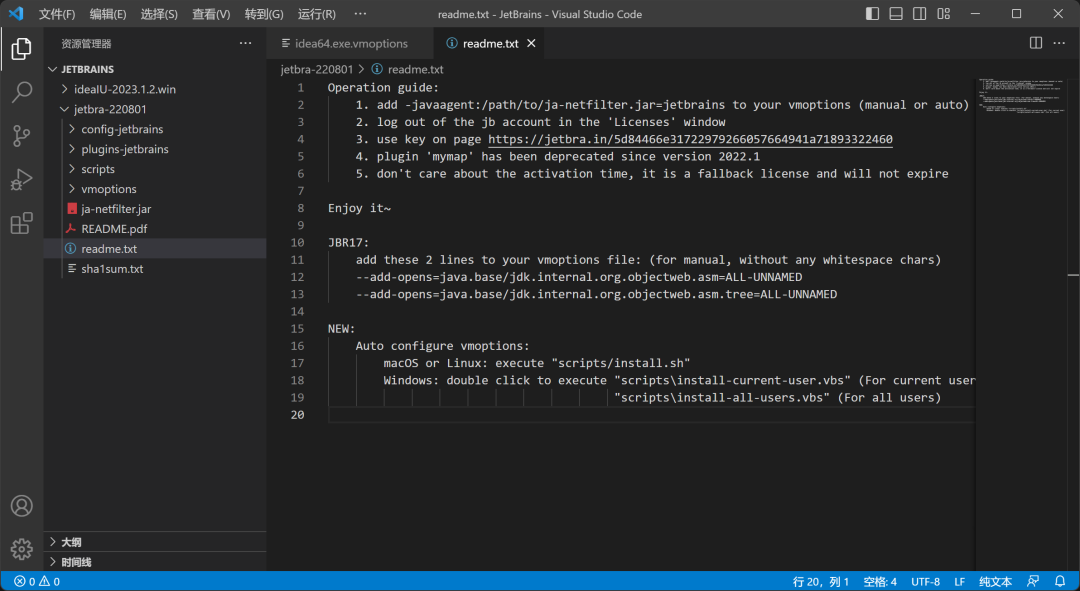The height and width of the screenshot is (591, 1080).
Task: Open the Explorer view in activity bar
Action: 21,49
